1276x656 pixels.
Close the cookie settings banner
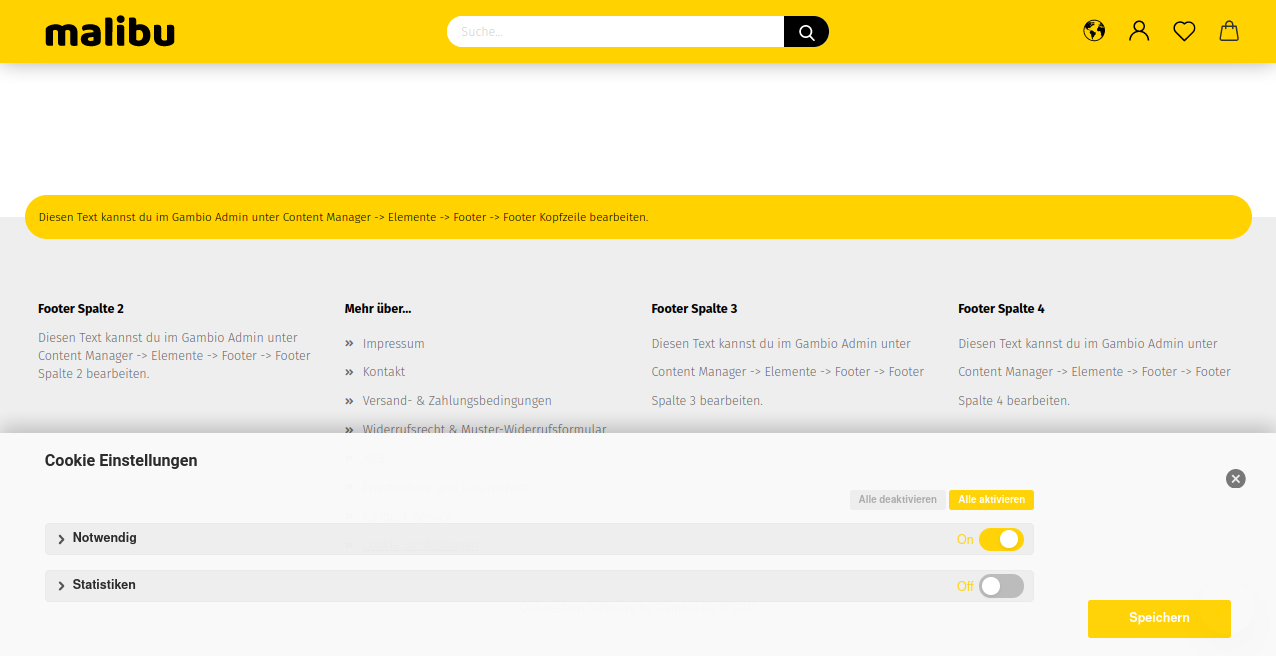(x=1236, y=479)
